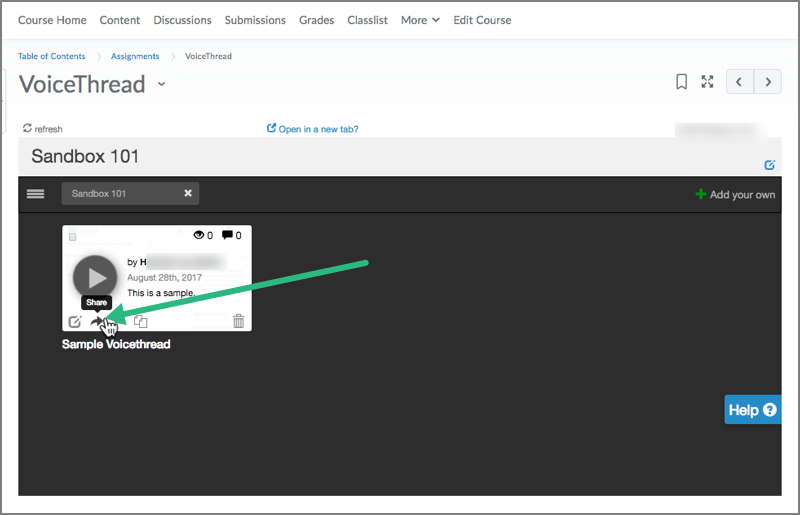Go to Table of Contents breadcrumb
This screenshot has height=515, width=800.
[52, 56]
